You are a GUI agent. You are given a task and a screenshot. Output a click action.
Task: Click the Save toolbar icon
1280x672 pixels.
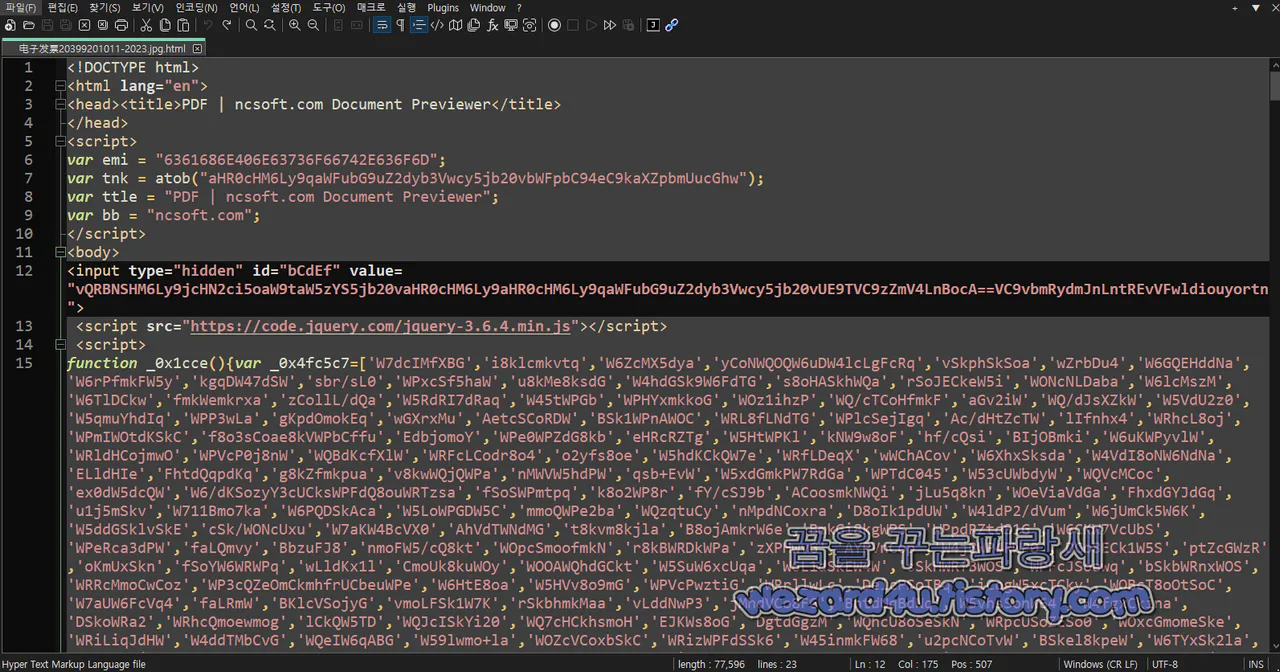click(x=47, y=25)
